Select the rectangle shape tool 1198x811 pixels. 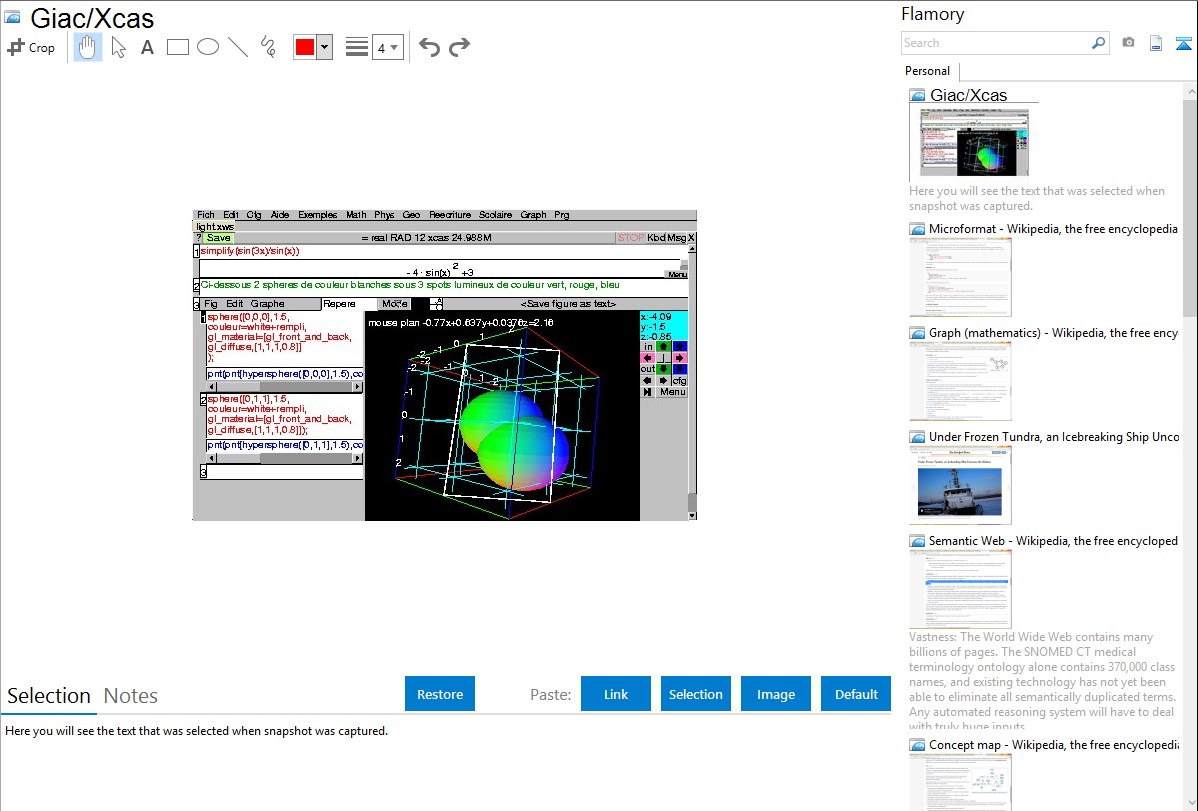click(x=177, y=47)
